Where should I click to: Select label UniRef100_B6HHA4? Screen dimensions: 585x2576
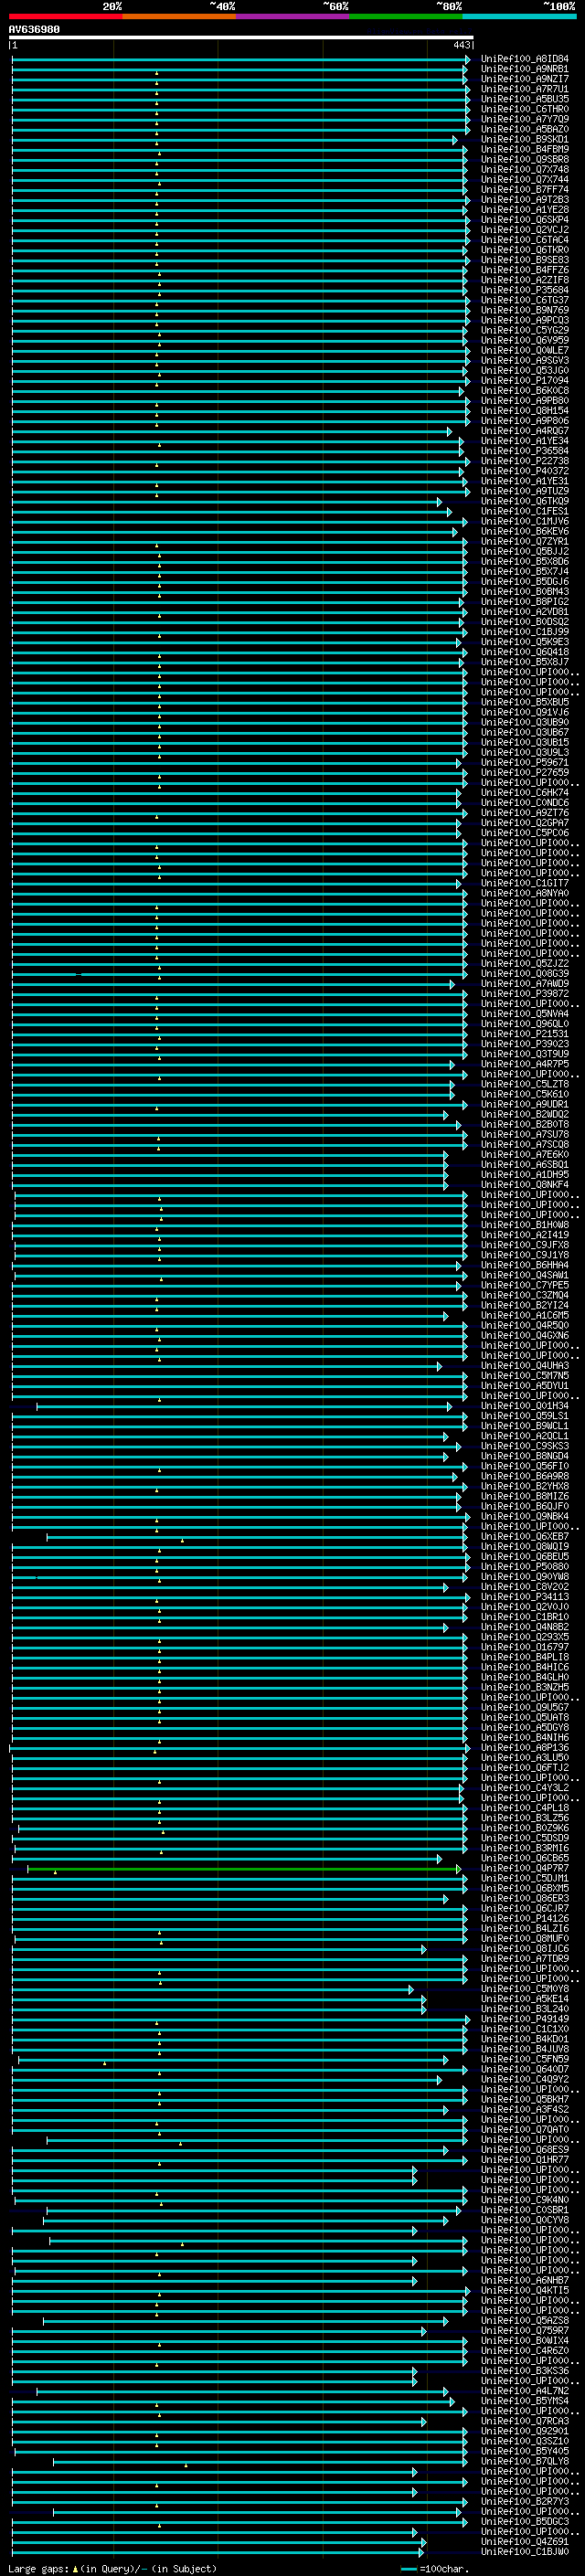[x=525, y=1265]
